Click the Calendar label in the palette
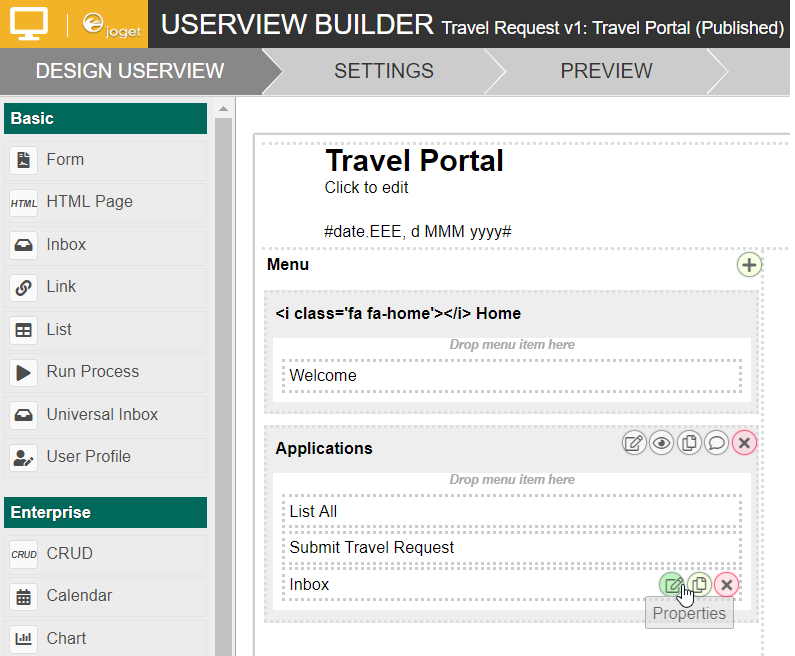This screenshot has width=795, height=656. (x=79, y=596)
